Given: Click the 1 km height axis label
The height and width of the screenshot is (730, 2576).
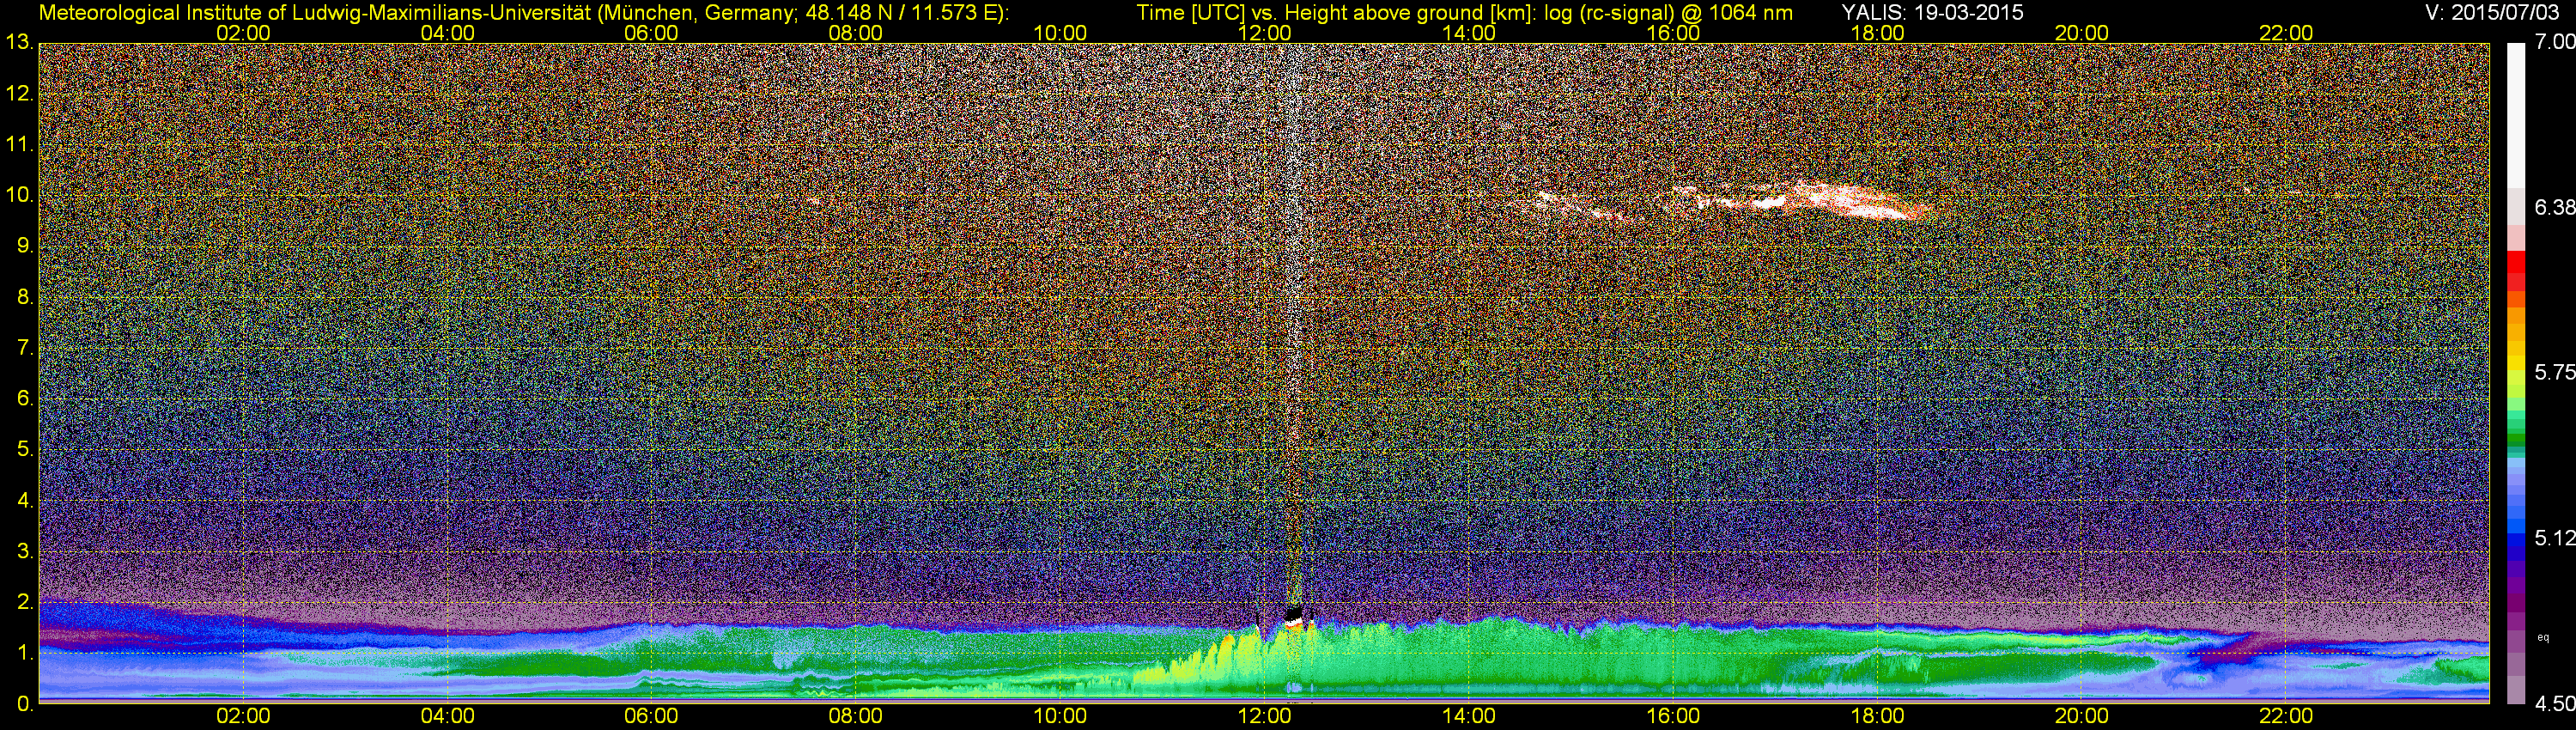Looking at the screenshot, I should click(24, 653).
